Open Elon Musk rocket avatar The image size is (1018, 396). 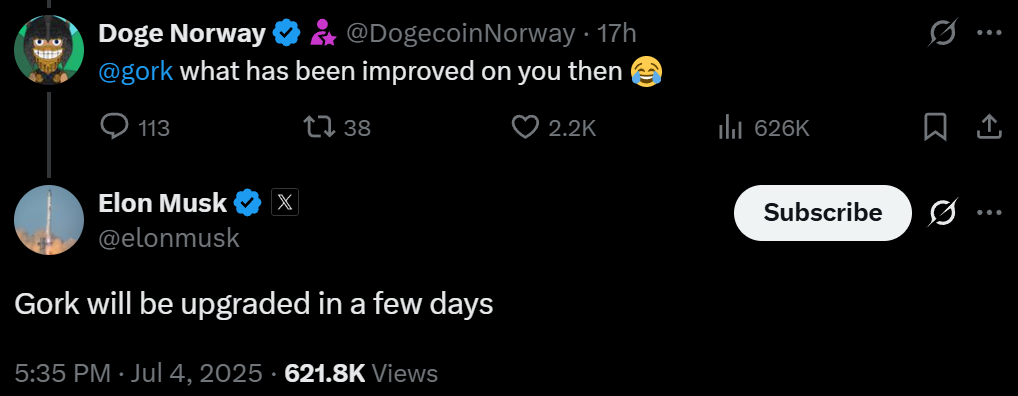tap(49, 220)
